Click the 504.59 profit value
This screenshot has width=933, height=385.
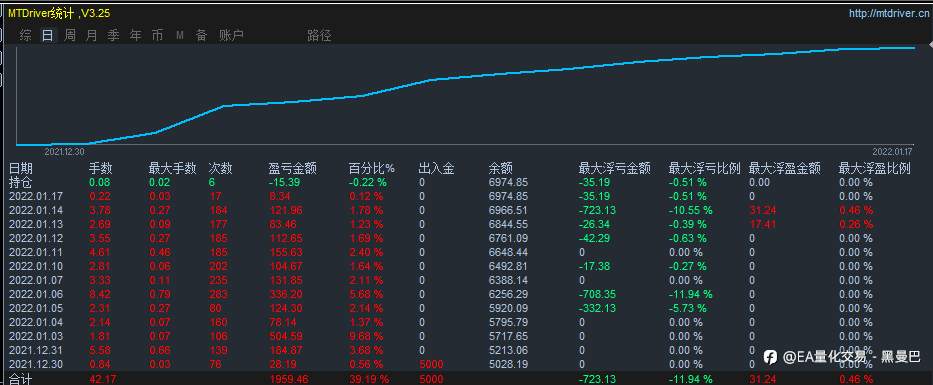click(286, 336)
